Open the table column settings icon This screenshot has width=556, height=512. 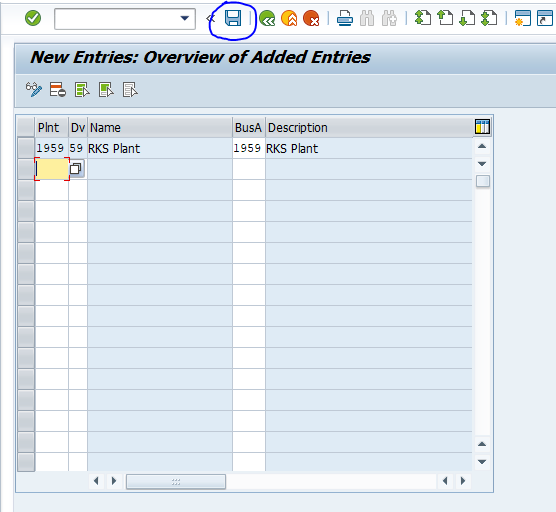[x=482, y=127]
